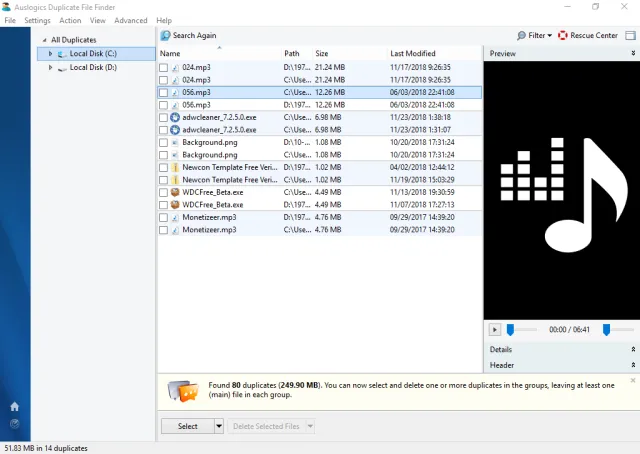Close the found duplicates notification

(x=633, y=381)
